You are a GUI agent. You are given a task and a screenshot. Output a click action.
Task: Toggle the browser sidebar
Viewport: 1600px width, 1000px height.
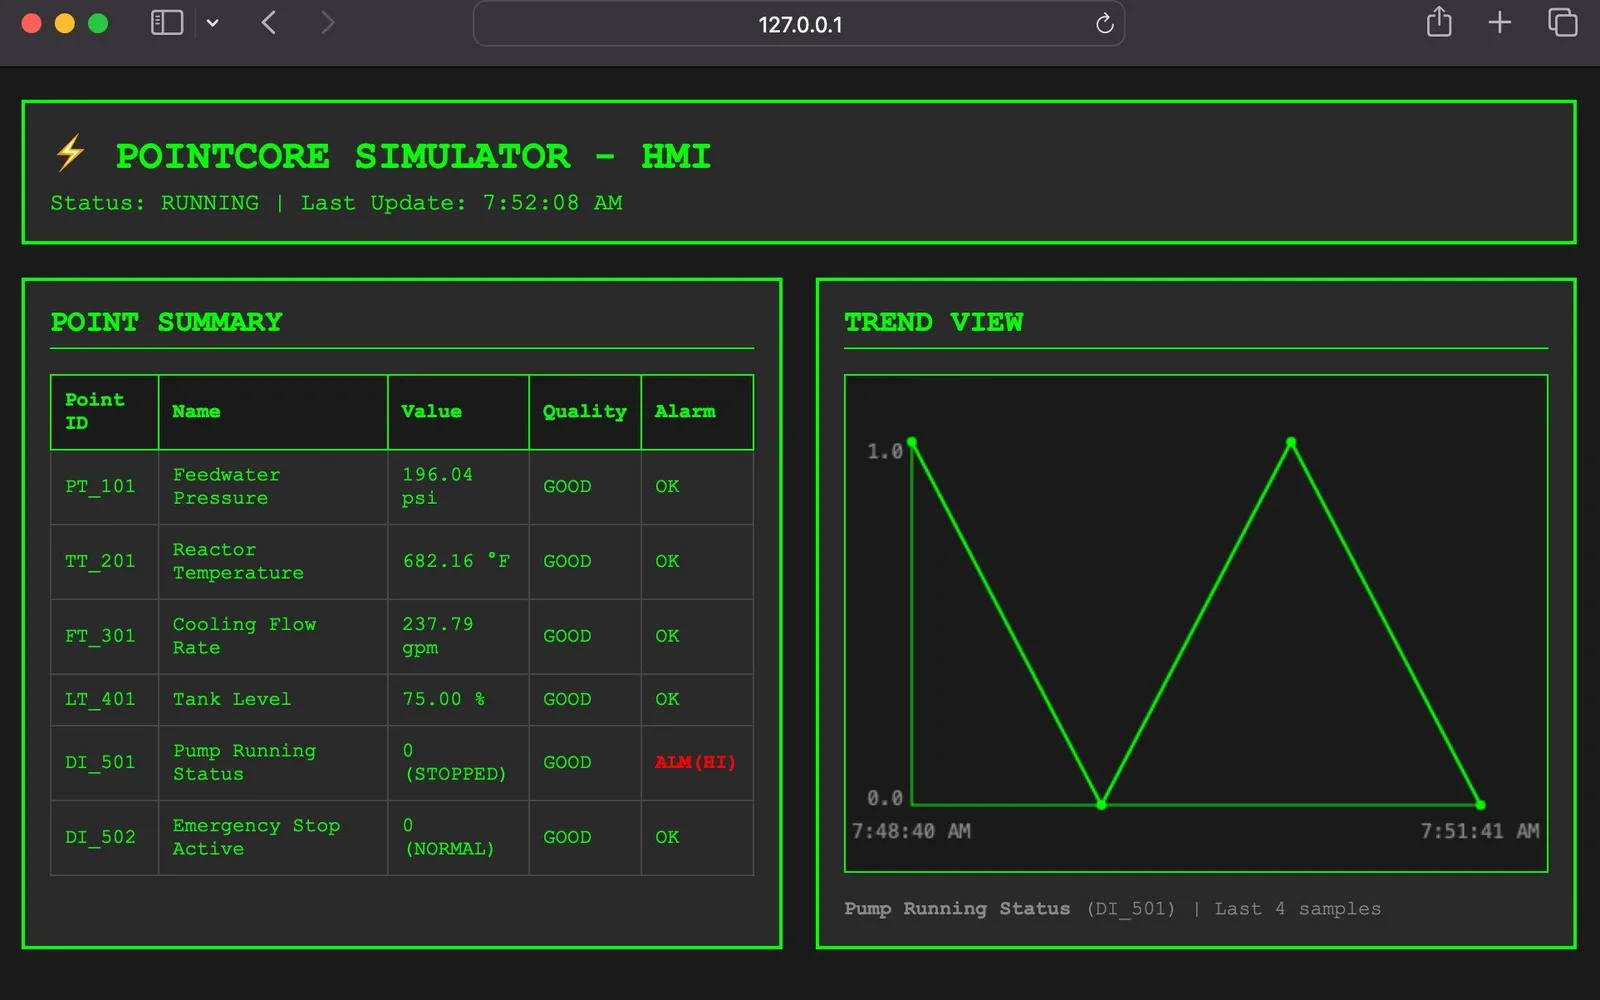click(166, 22)
